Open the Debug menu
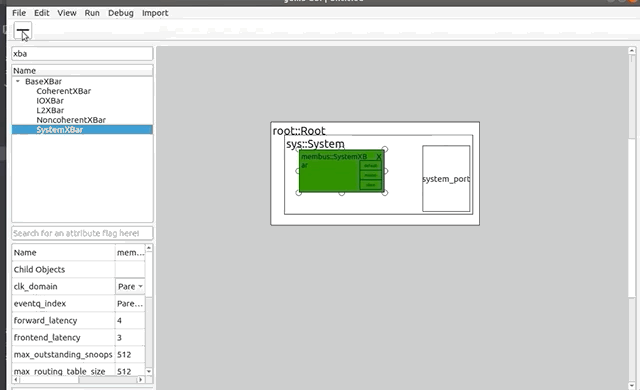 [x=120, y=13]
